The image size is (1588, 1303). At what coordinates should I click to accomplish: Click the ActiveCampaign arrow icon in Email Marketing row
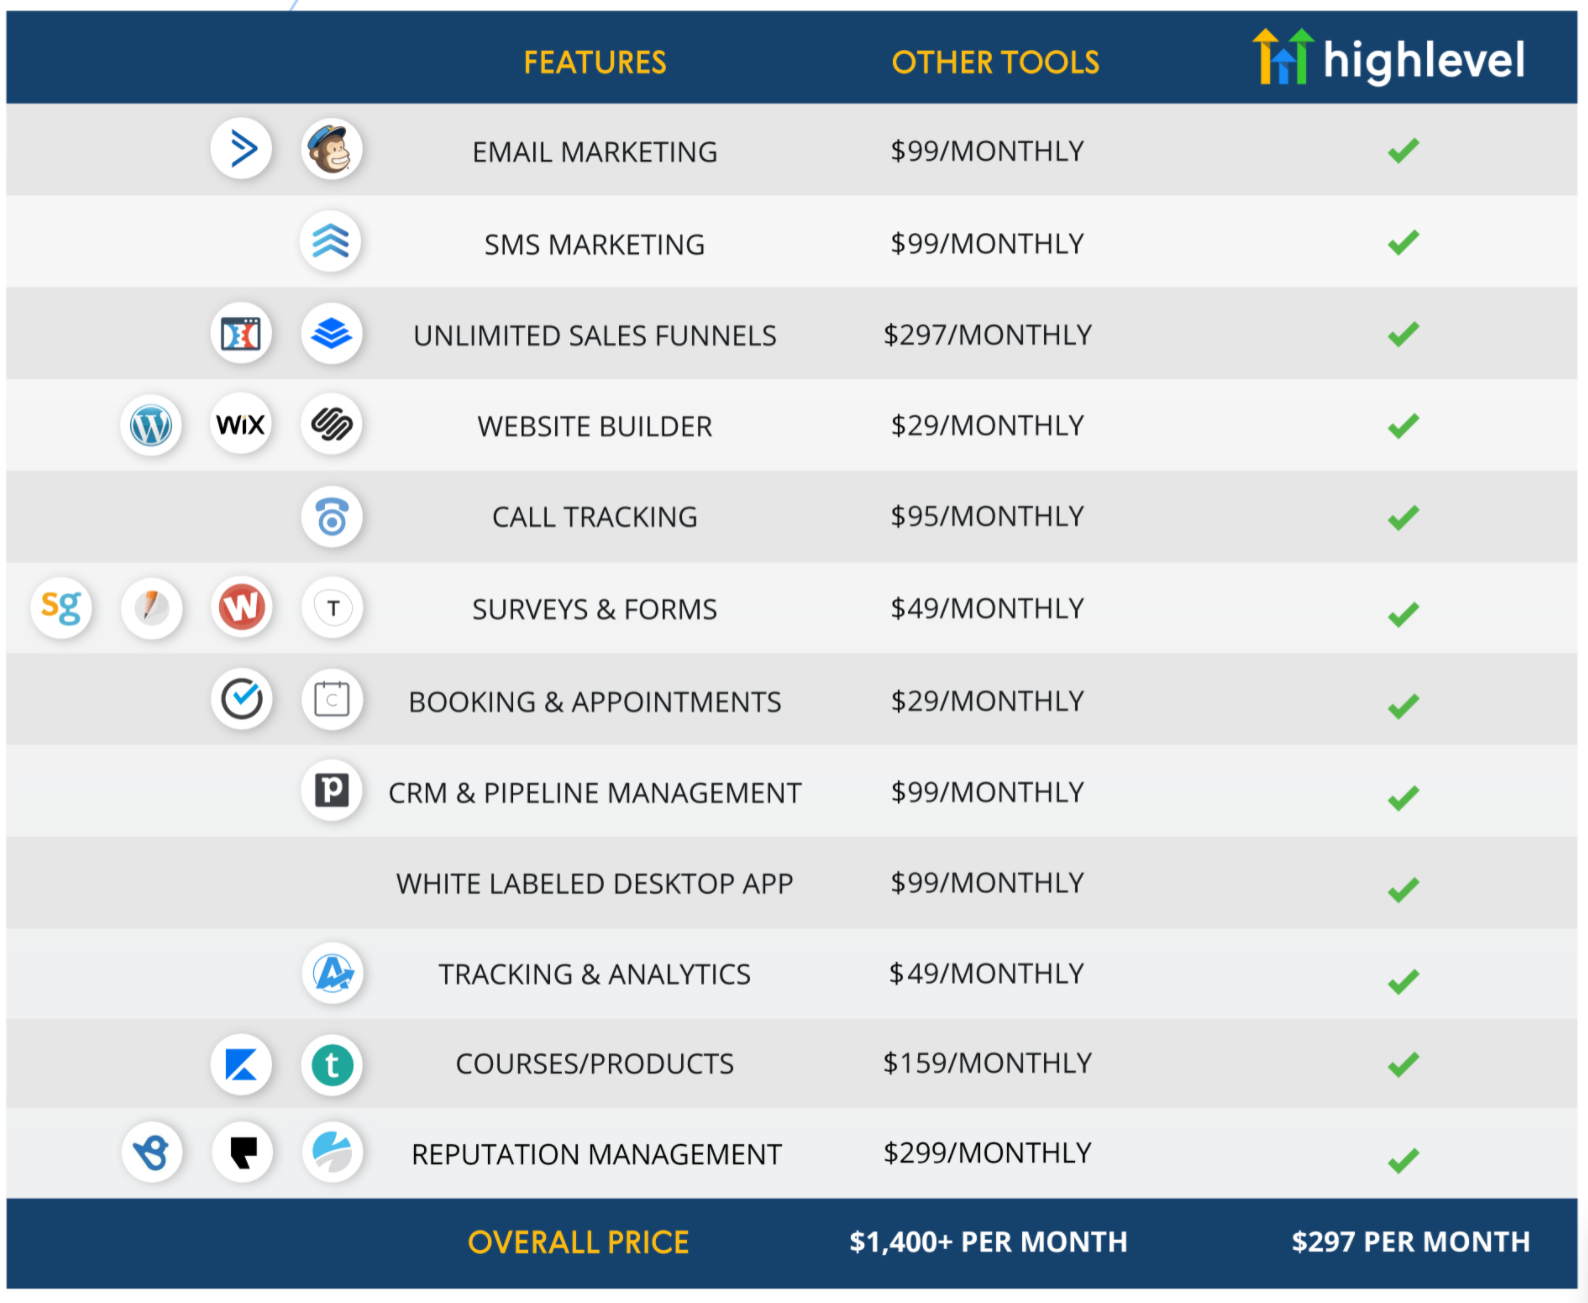click(241, 149)
